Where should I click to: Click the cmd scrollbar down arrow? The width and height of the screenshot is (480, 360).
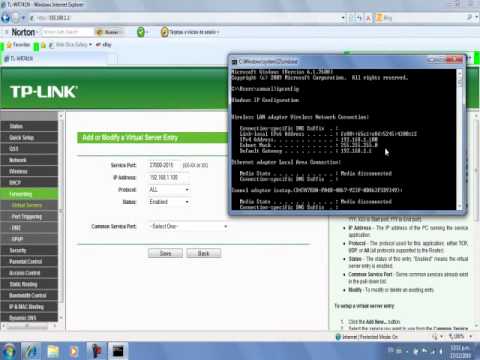point(460,207)
